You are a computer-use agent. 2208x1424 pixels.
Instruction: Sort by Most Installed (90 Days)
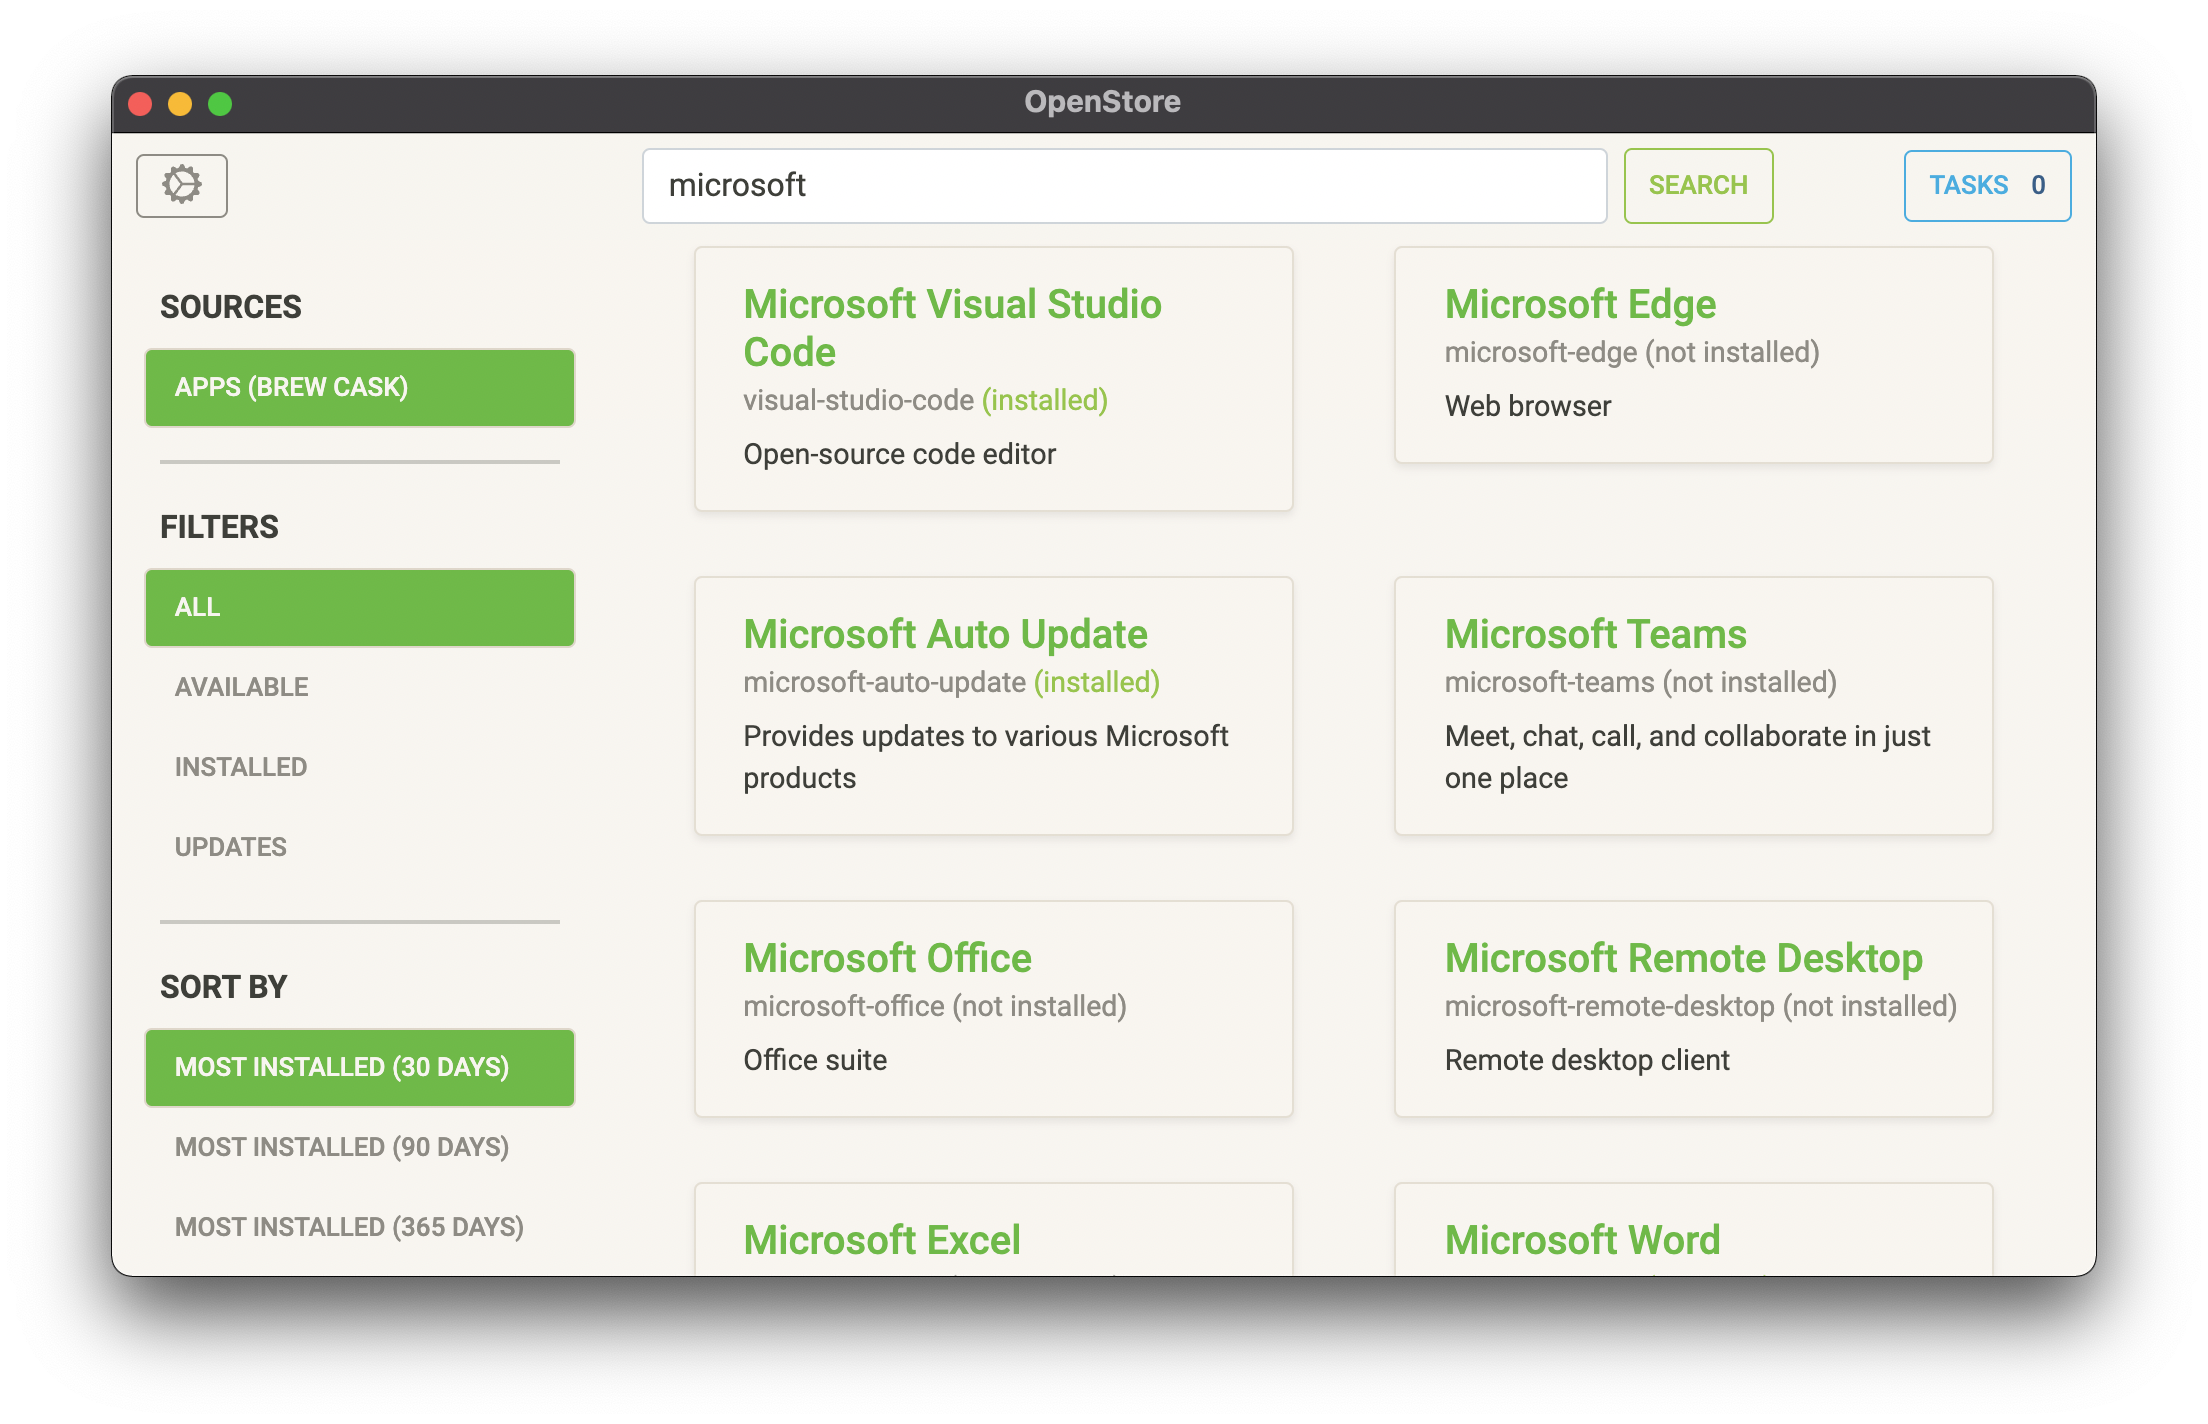[x=342, y=1147]
